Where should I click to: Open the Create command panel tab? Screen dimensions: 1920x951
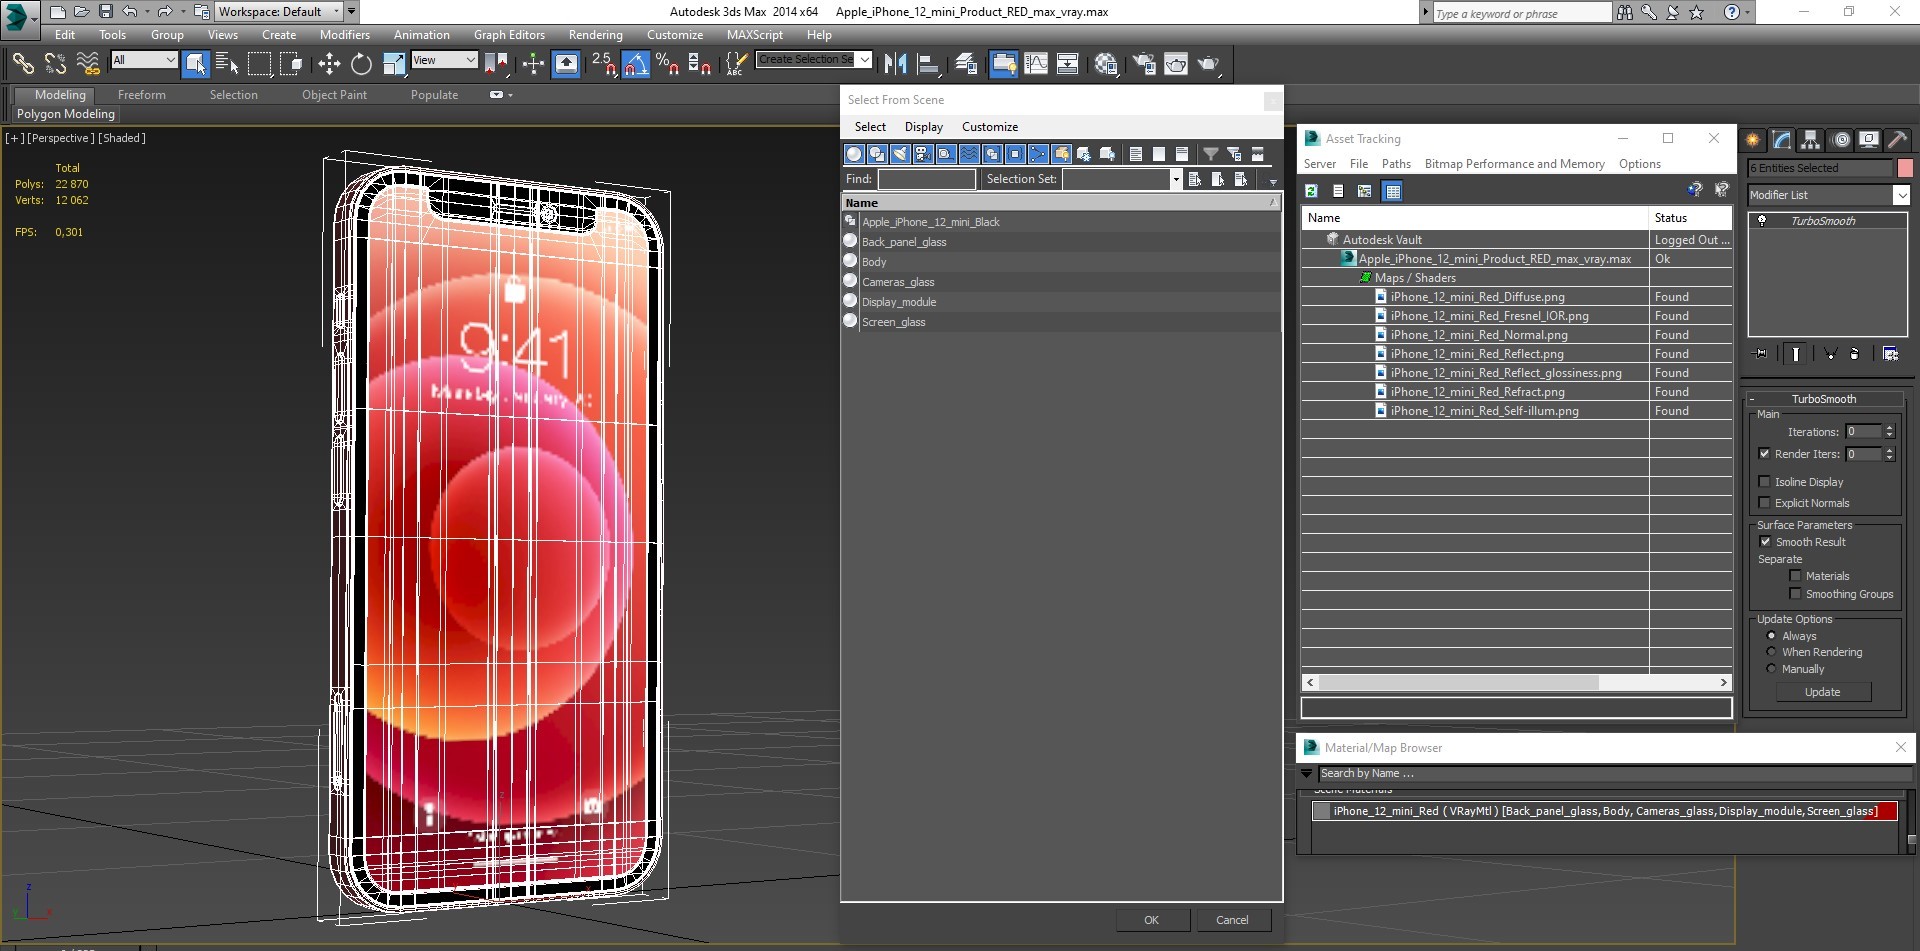1753,140
